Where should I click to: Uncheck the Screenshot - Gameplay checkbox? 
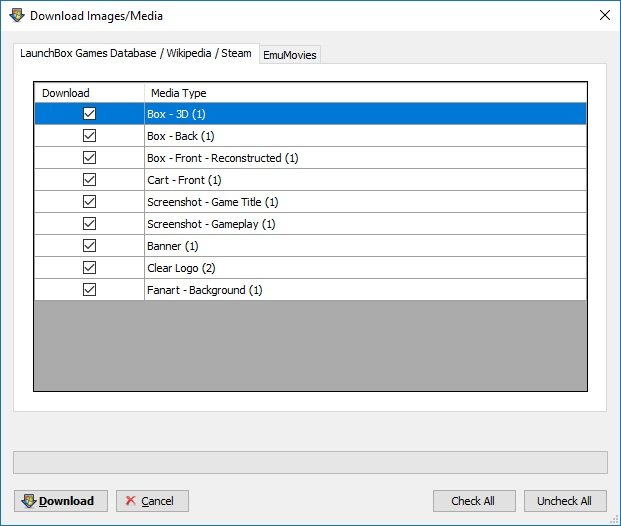(90, 224)
